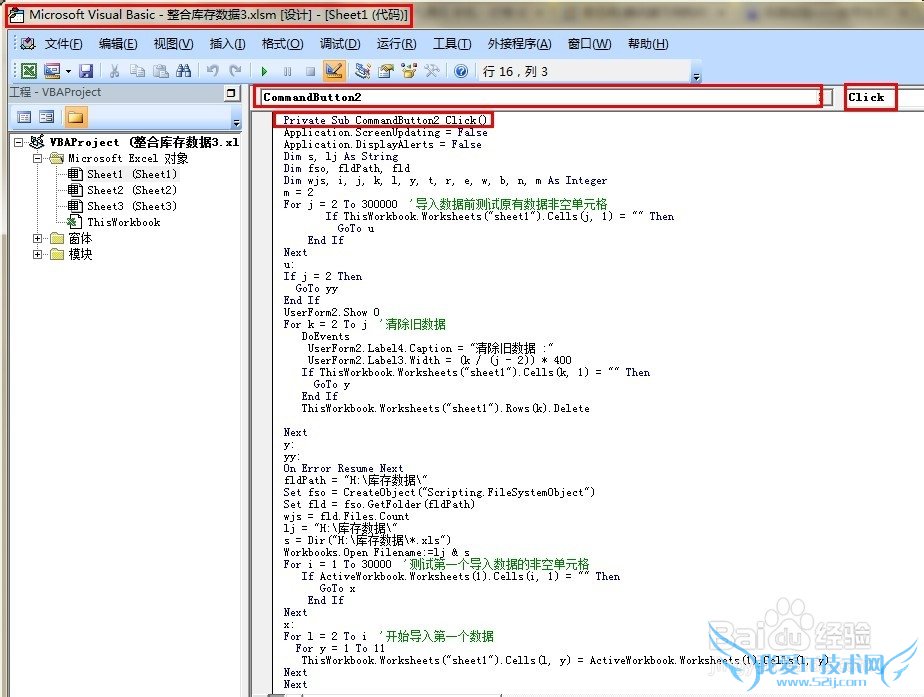Click the View Object icon in project panel
924x697 pixels.
pyautogui.click(x=47, y=117)
